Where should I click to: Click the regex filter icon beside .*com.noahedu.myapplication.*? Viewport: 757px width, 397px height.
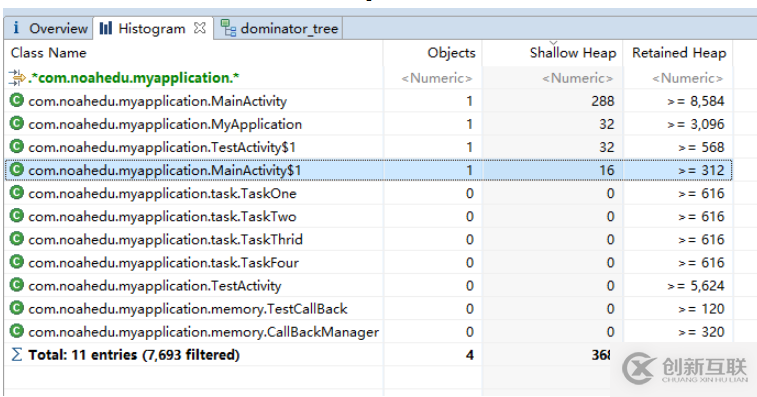click(17, 77)
